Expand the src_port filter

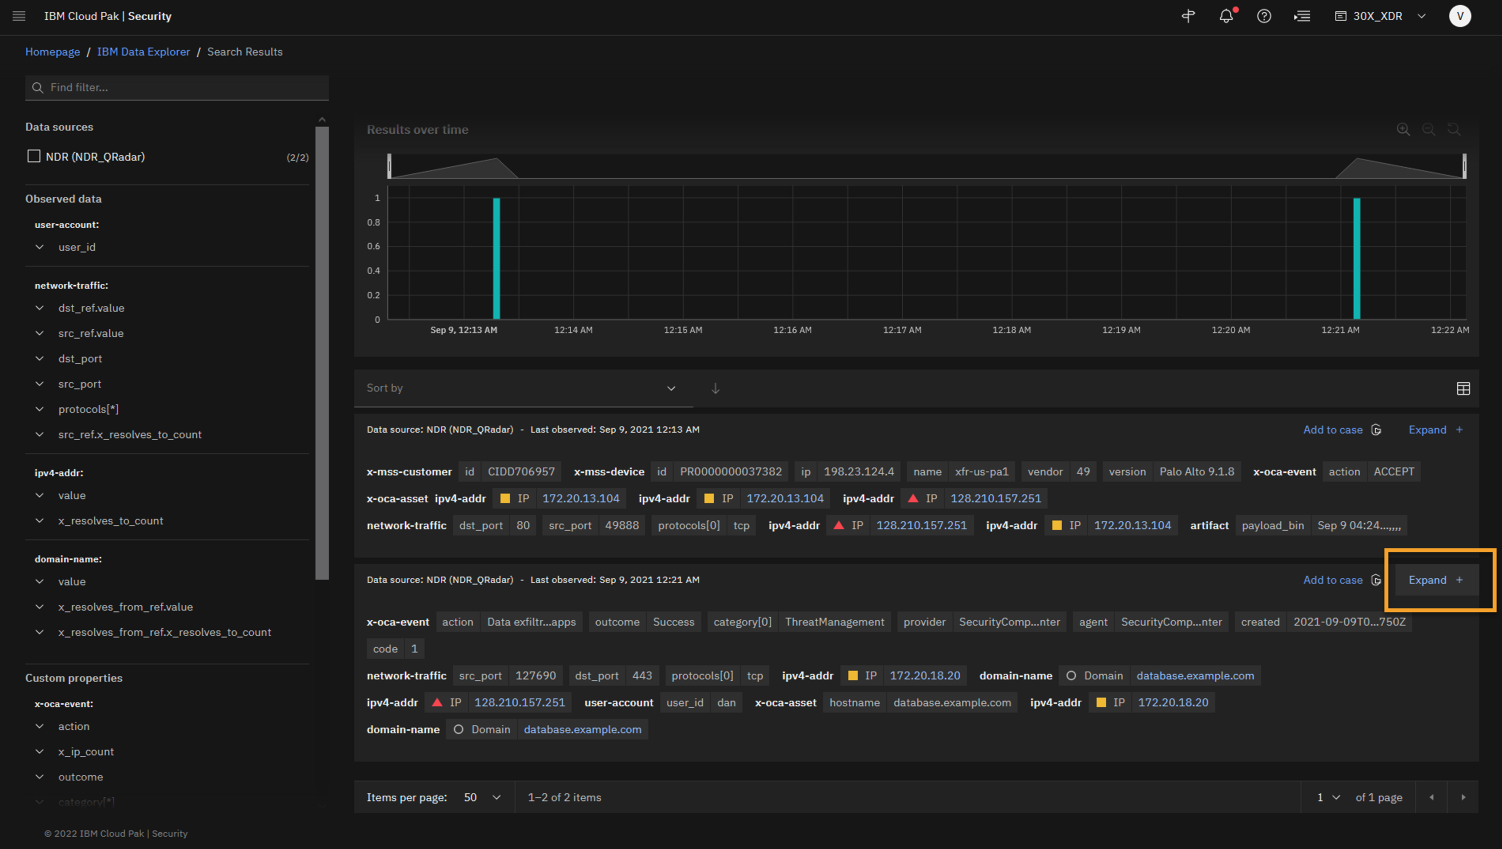click(x=39, y=384)
